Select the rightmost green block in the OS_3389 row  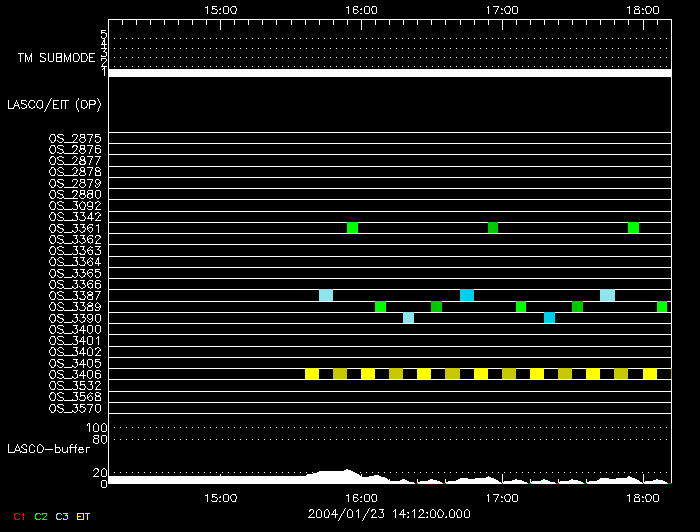[x=662, y=307]
